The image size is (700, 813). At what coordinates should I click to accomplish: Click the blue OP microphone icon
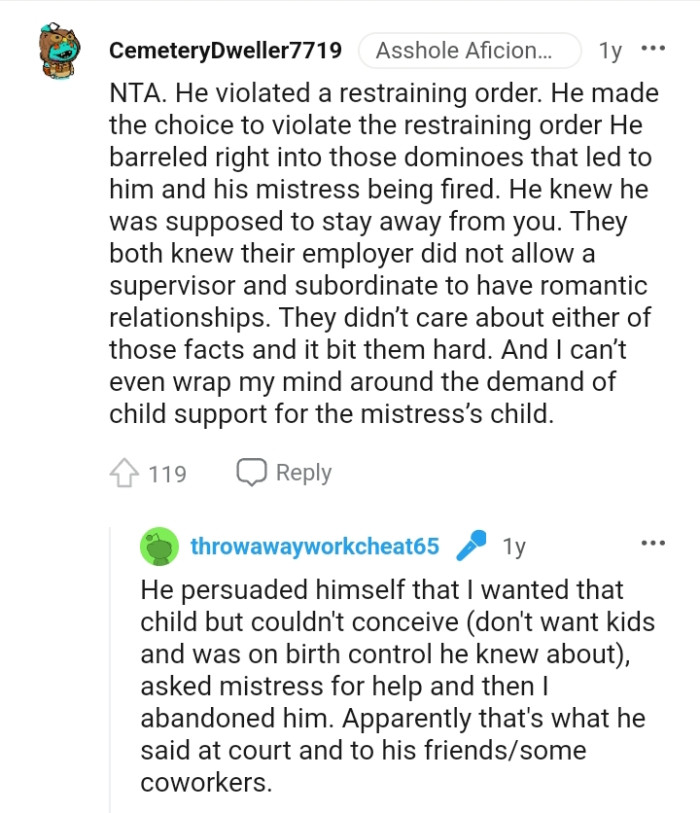click(x=470, y=546)
